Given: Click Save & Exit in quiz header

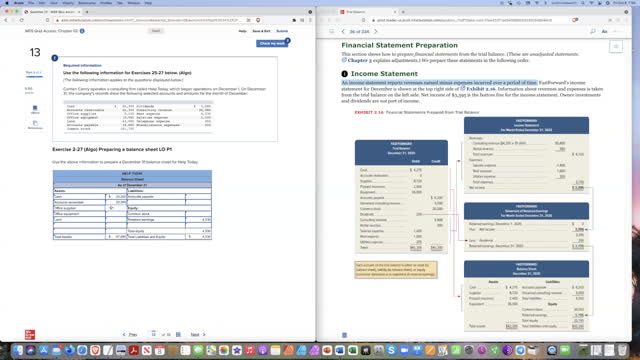Looking at the screenshot, I should [261, 31].
